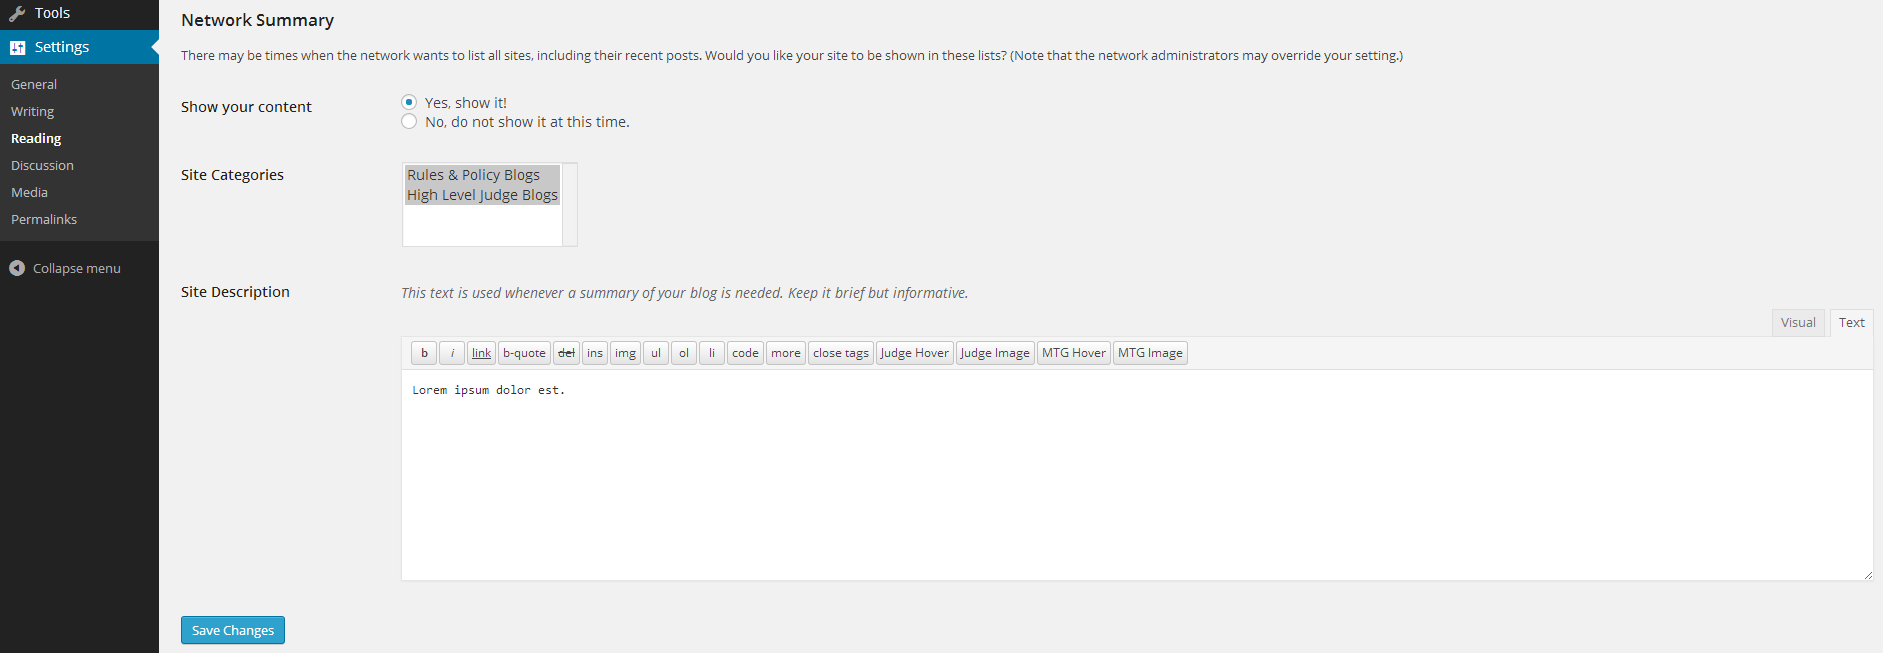Click inside the Site Description text area

click(1137, 475)
